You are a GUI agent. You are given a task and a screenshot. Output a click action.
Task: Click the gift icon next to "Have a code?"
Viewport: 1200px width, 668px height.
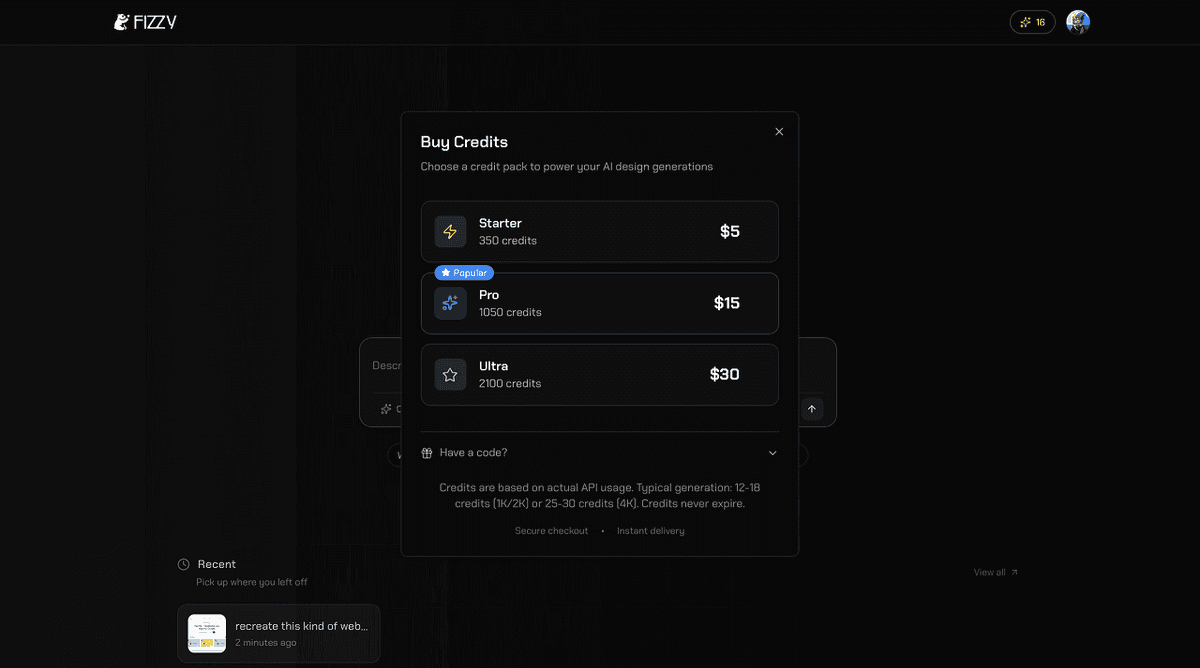coord(427,453)
